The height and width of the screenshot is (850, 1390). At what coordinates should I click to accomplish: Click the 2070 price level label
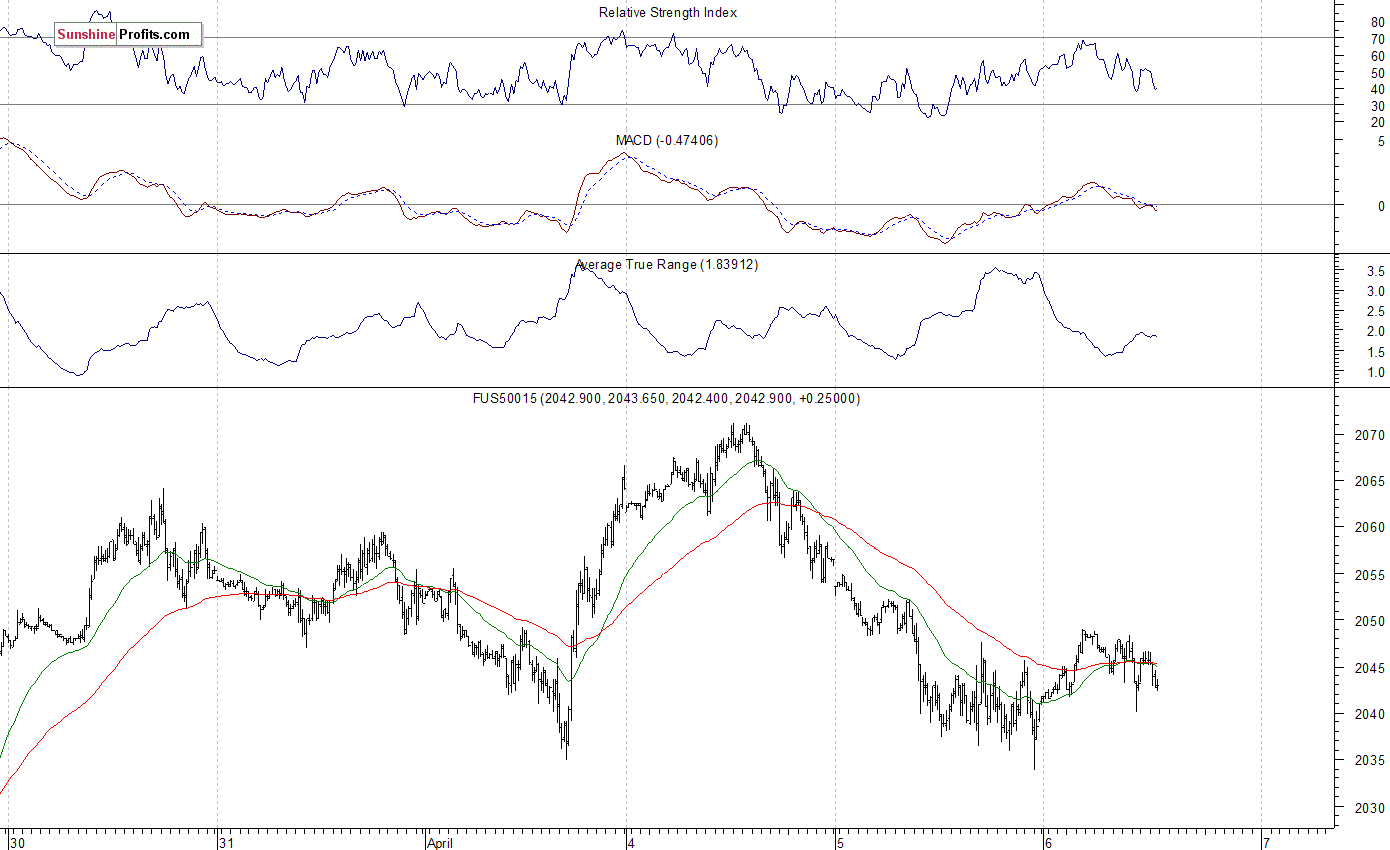[x=1370, y=435]
